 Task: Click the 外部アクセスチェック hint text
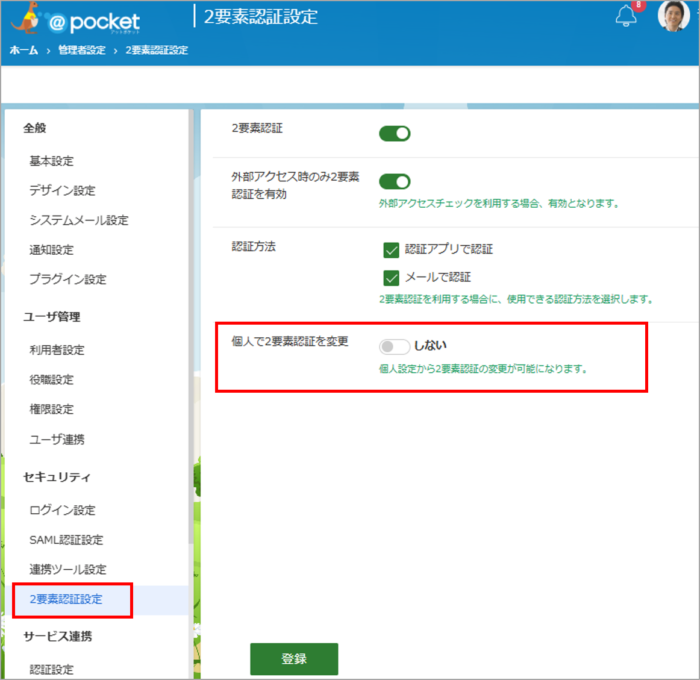(x=499, y=204)
